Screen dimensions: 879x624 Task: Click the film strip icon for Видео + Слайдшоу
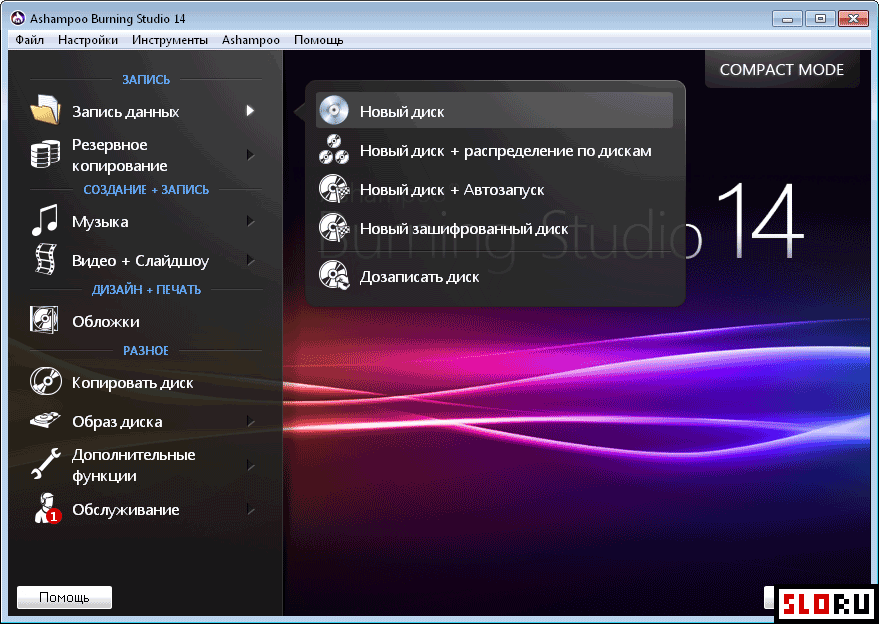pyautogui.click(x=45, y=259)
